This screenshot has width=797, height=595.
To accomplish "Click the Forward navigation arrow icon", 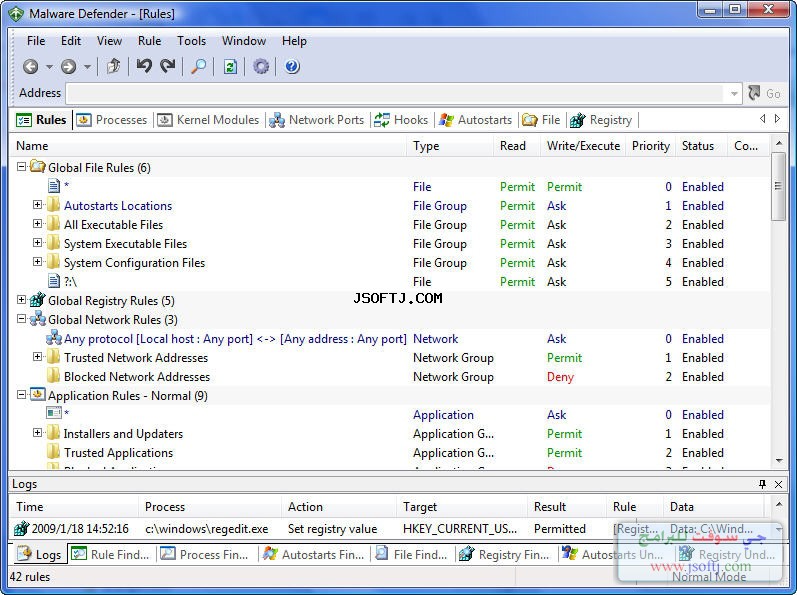I will pos(69,67).
